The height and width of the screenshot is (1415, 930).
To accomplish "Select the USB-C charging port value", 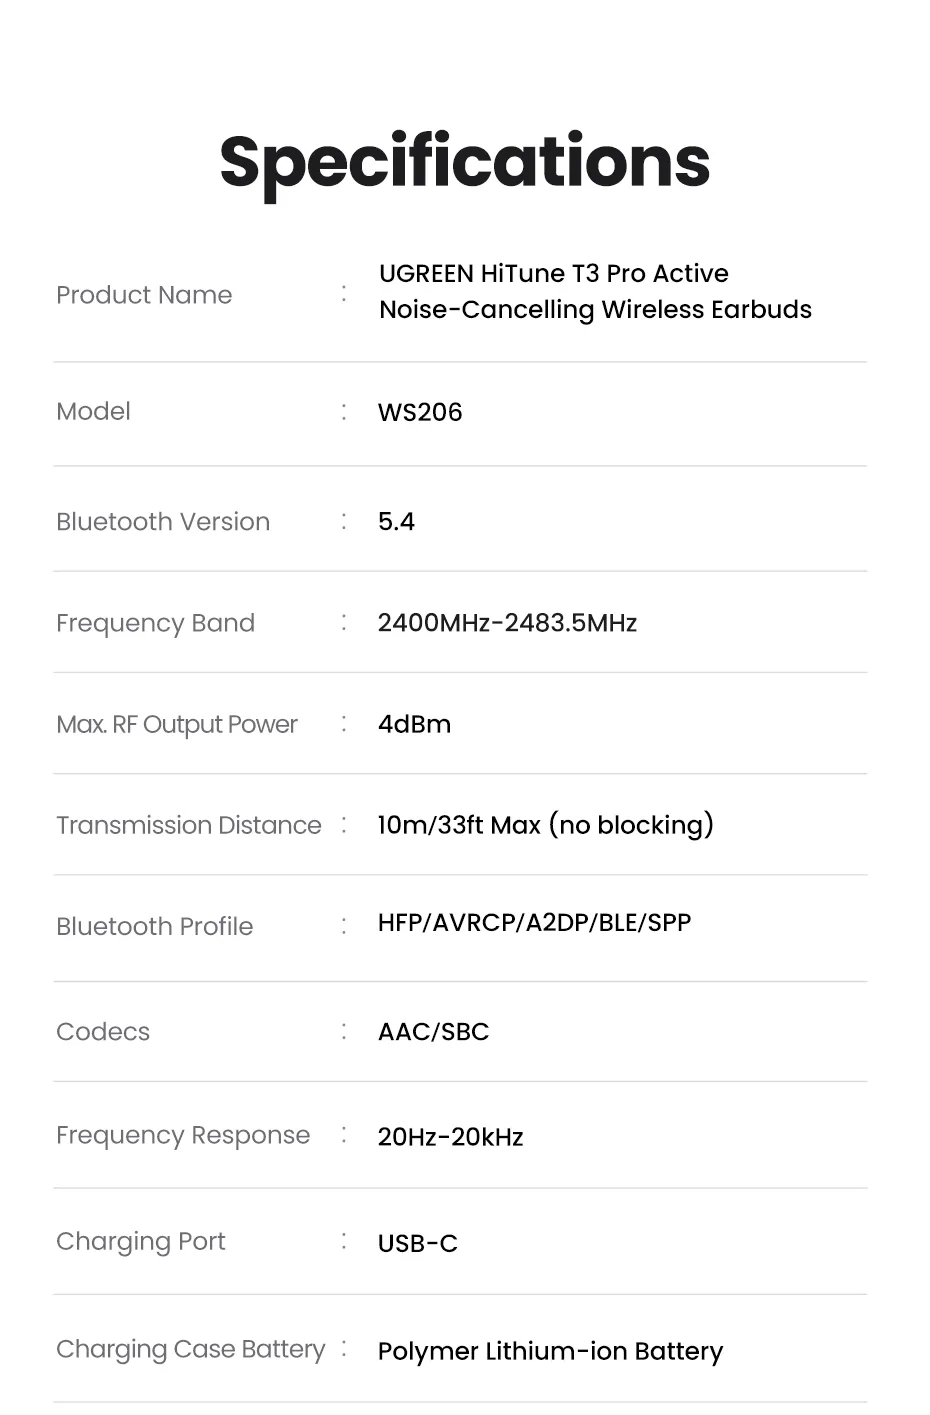I will pos(417,1243).
